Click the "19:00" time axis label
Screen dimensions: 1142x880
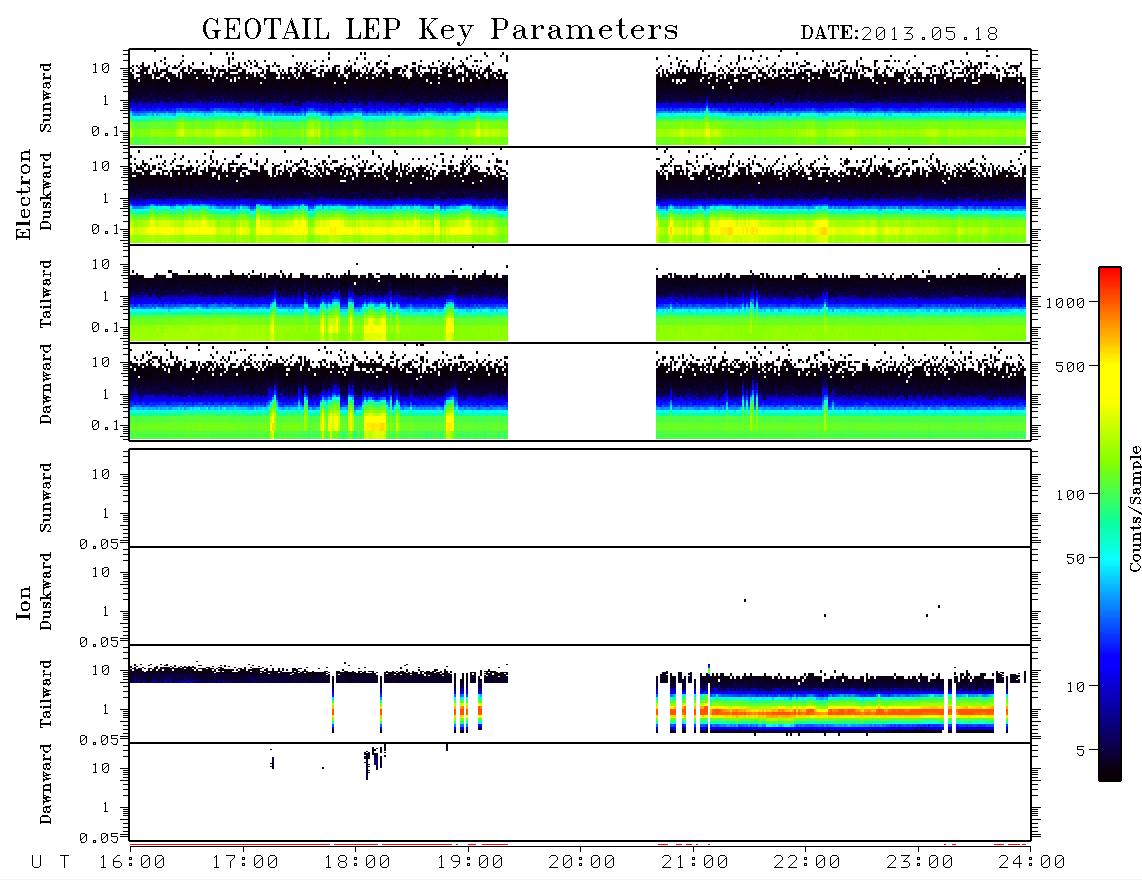pyautogui.click(x=470, y=863)
